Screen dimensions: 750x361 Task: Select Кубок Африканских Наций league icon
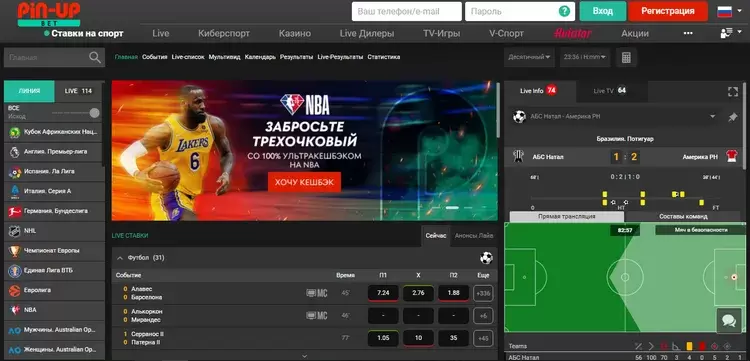click(14, 132)
